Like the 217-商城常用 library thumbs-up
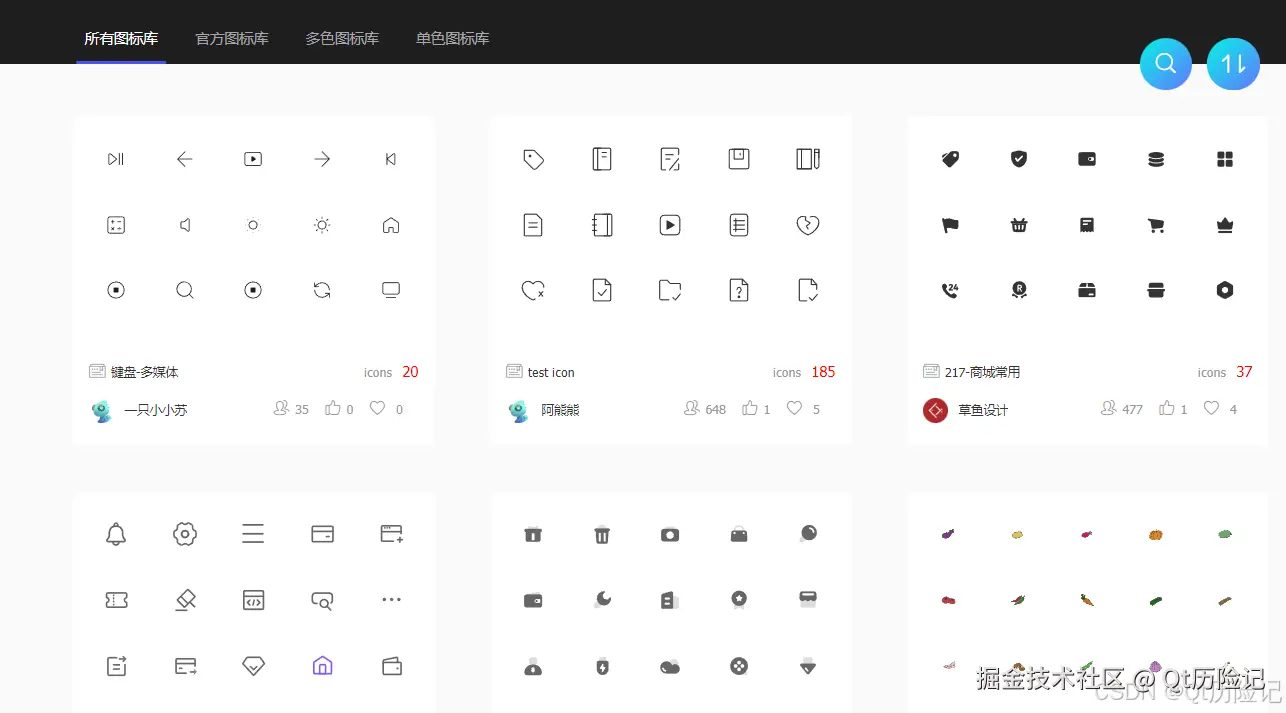This screenshot has height=713, width=1286. [1167, 408]
